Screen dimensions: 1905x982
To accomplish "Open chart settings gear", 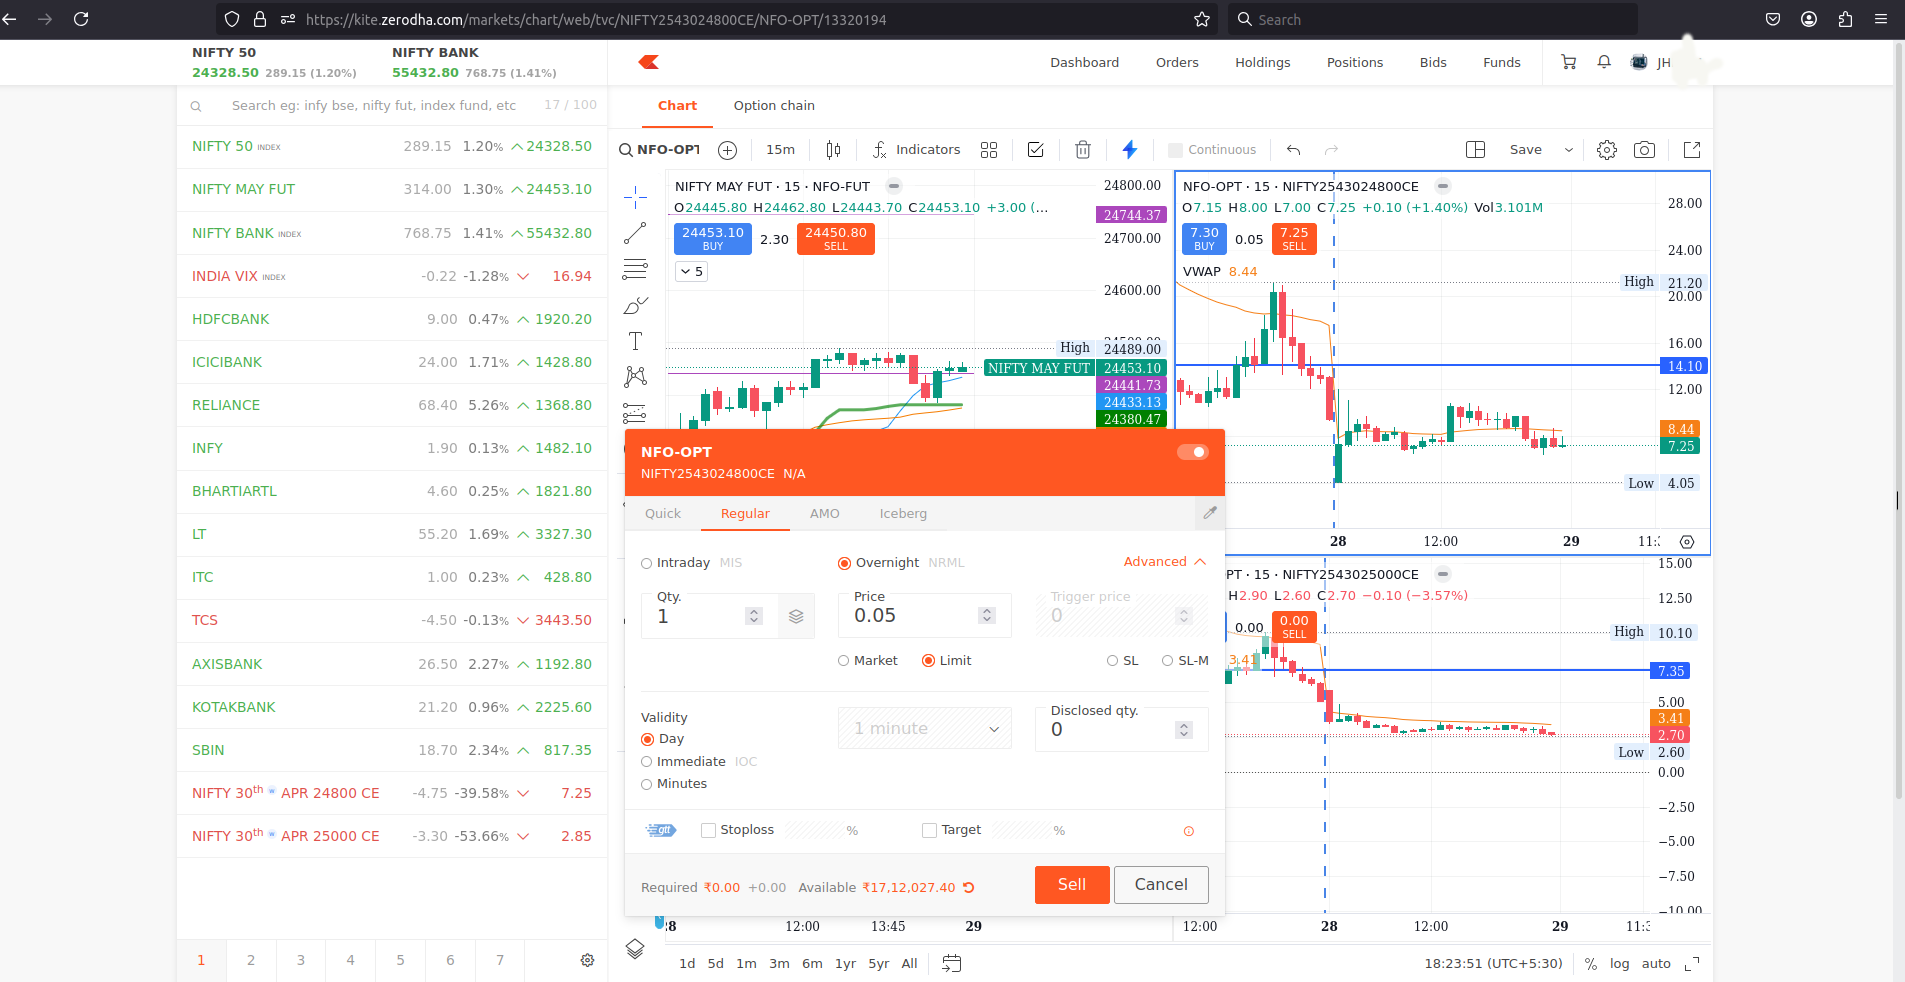I will coord(1607,150).
